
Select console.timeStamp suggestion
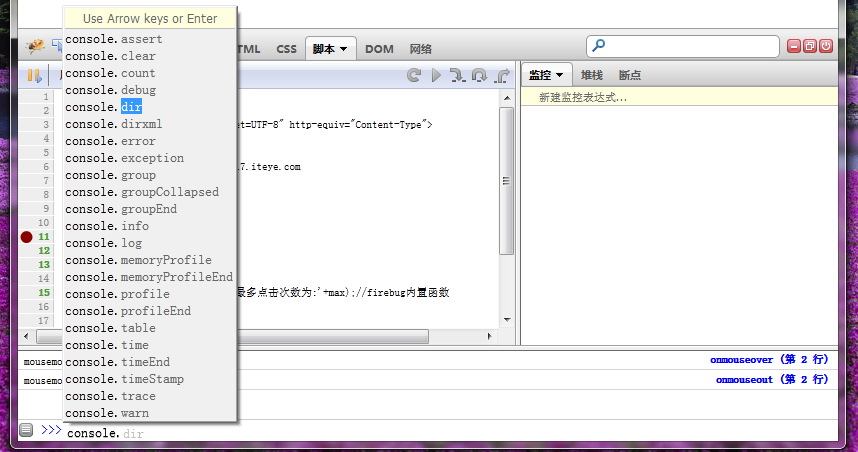click(x=150, y=379)
